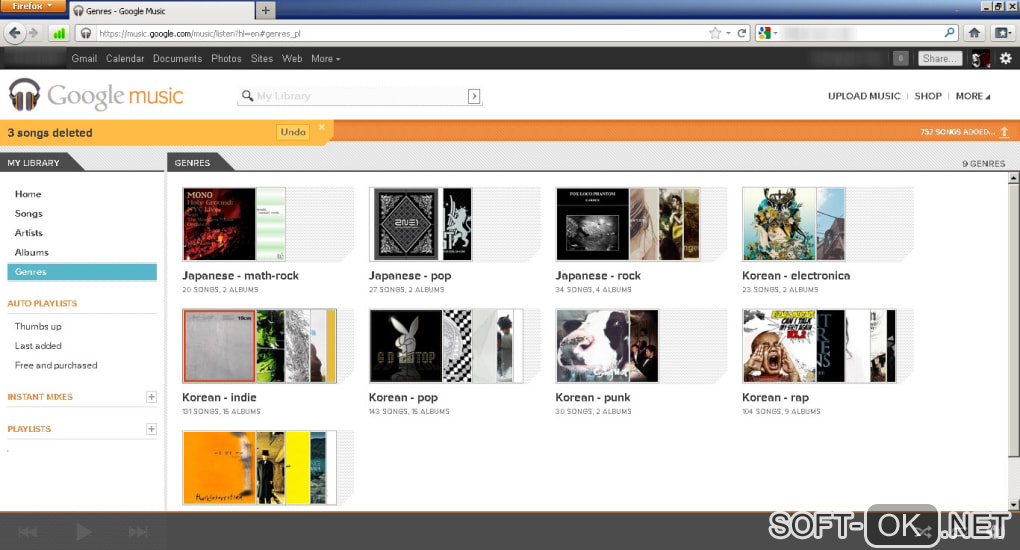This screenshot has height=550, width=1020.
Task: Open the Korean - rap genre thumbnail
Action: 820,346
